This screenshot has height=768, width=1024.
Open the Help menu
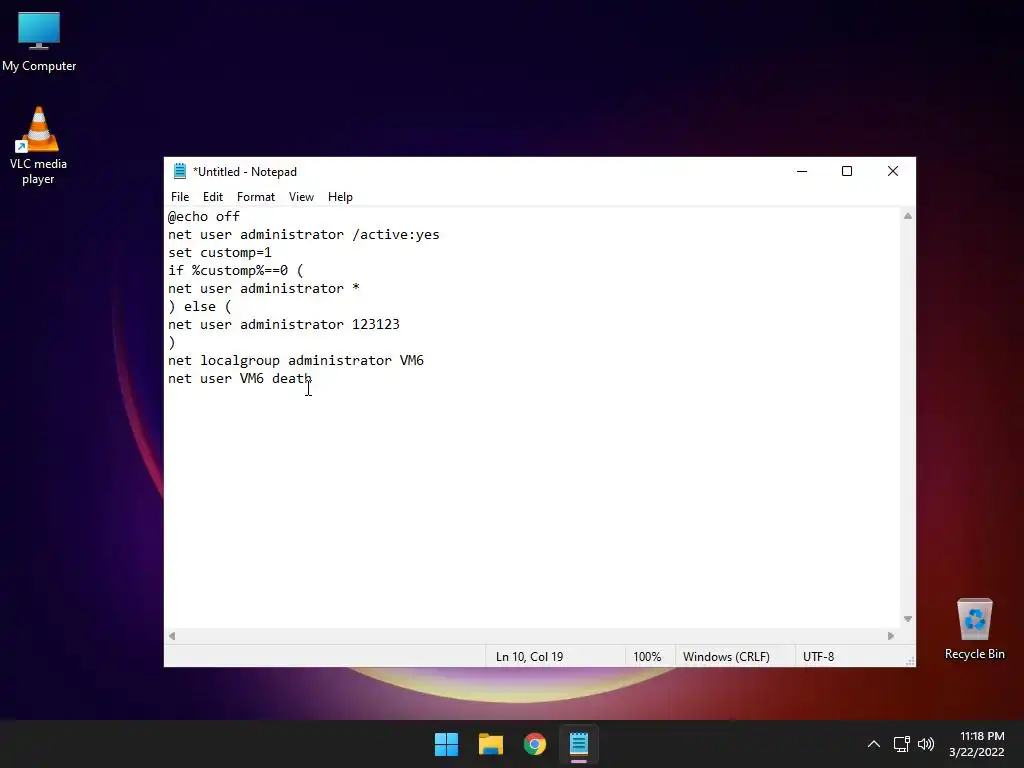click(340, 197)
